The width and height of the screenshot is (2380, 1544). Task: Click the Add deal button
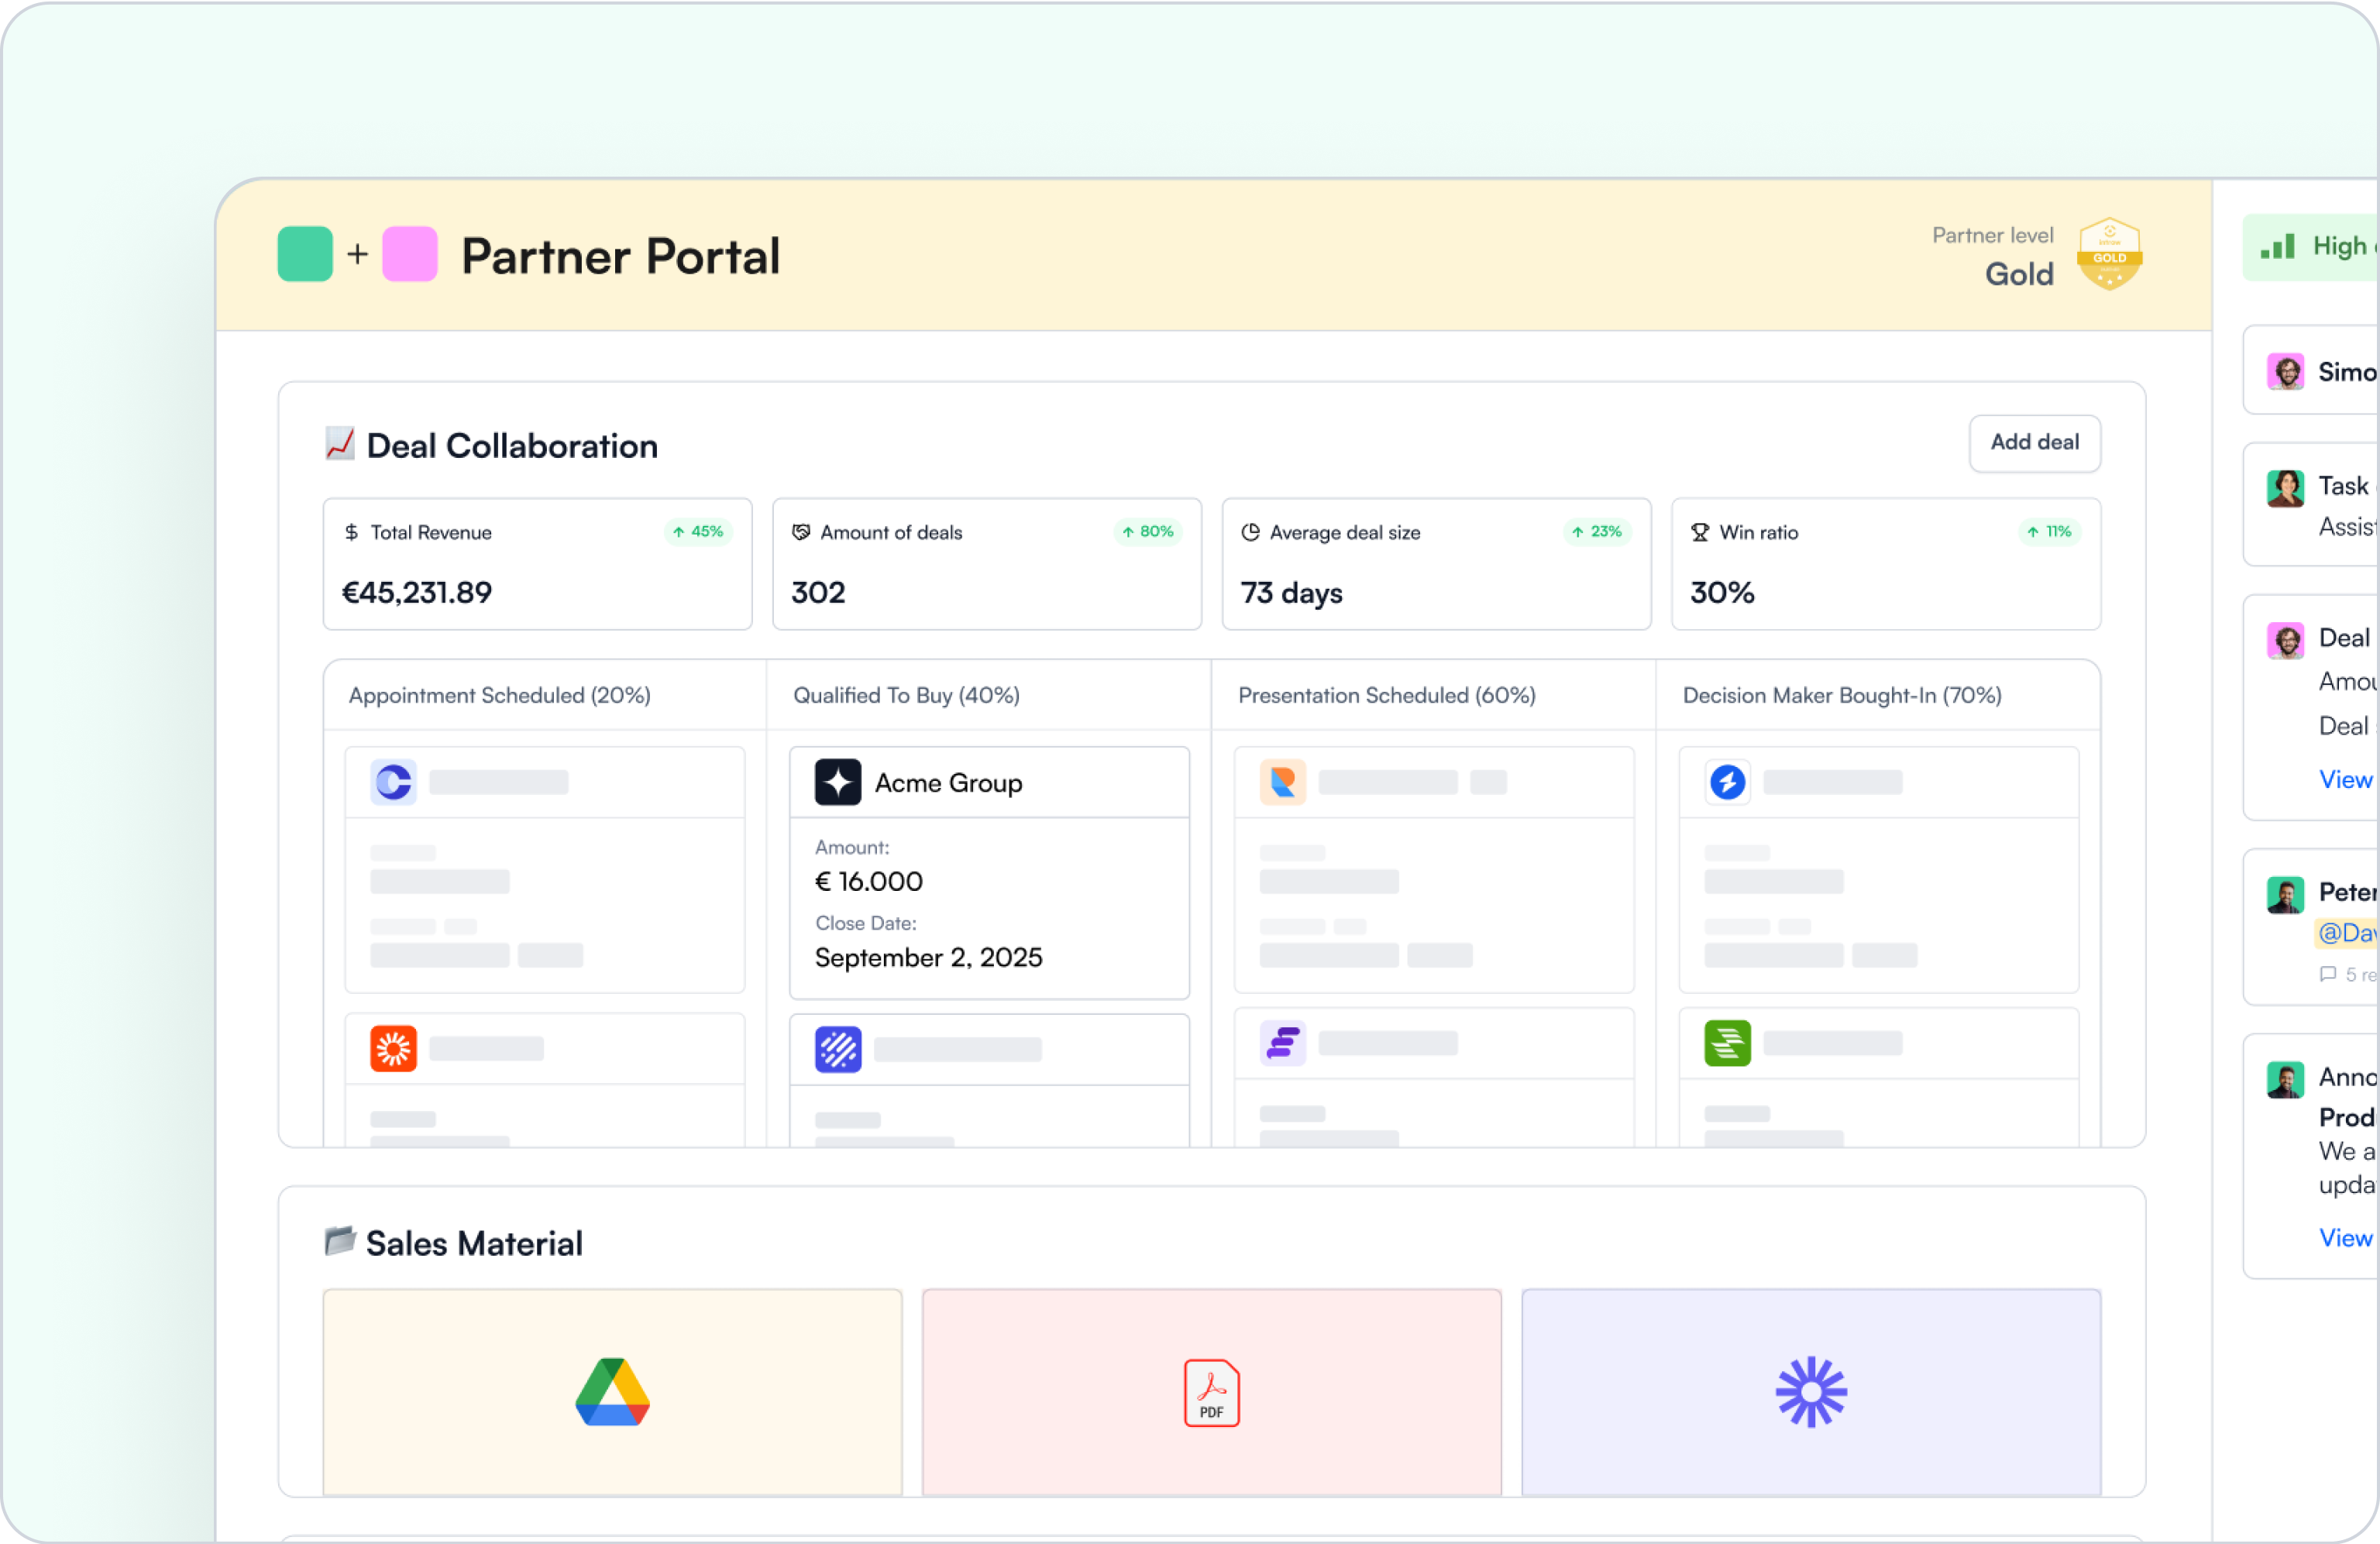[x=2034, y=442]
